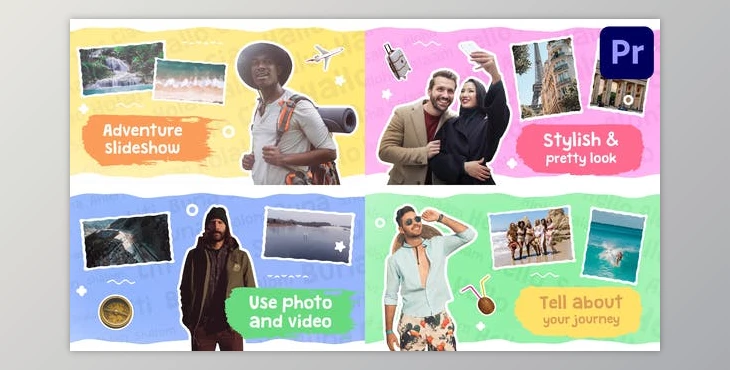Click the suitcase sticker icon

coord(397,61)
